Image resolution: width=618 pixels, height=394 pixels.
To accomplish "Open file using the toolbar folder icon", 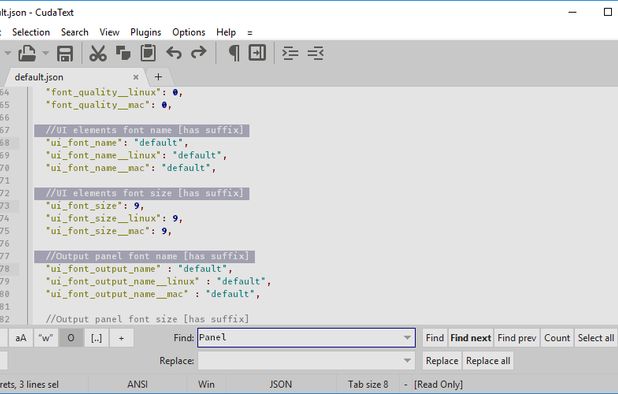I will click(27, 53).
